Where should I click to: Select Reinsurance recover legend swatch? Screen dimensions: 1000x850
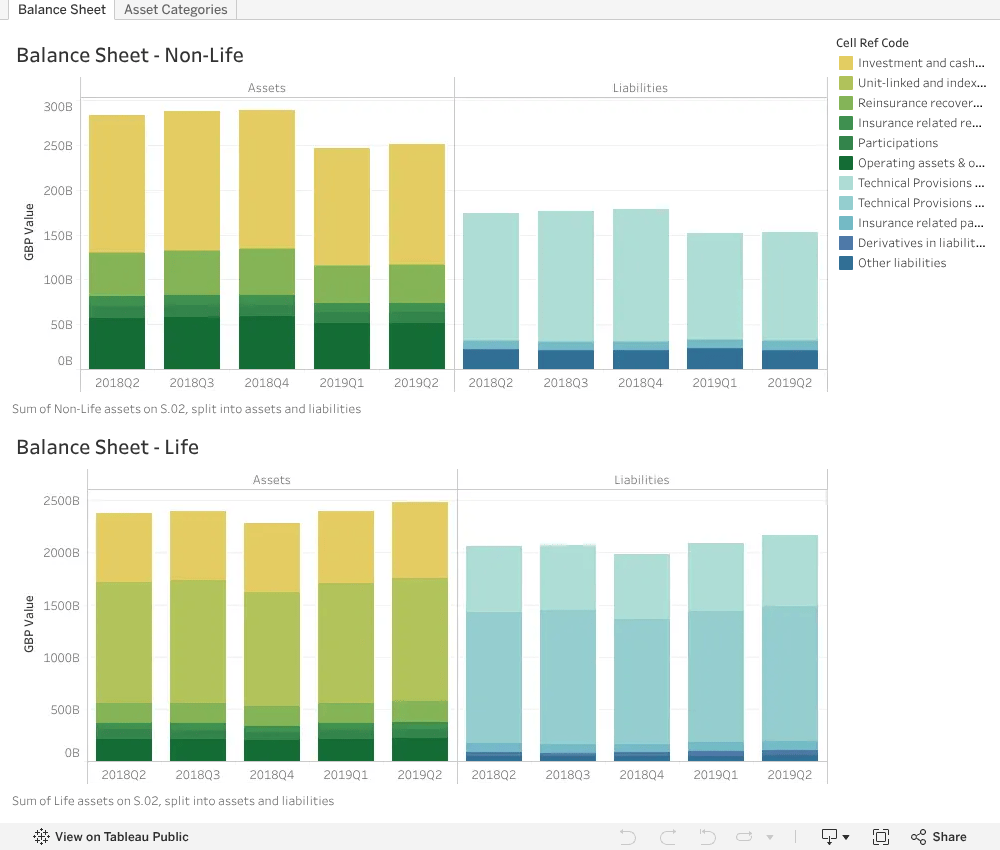(846, 103)
